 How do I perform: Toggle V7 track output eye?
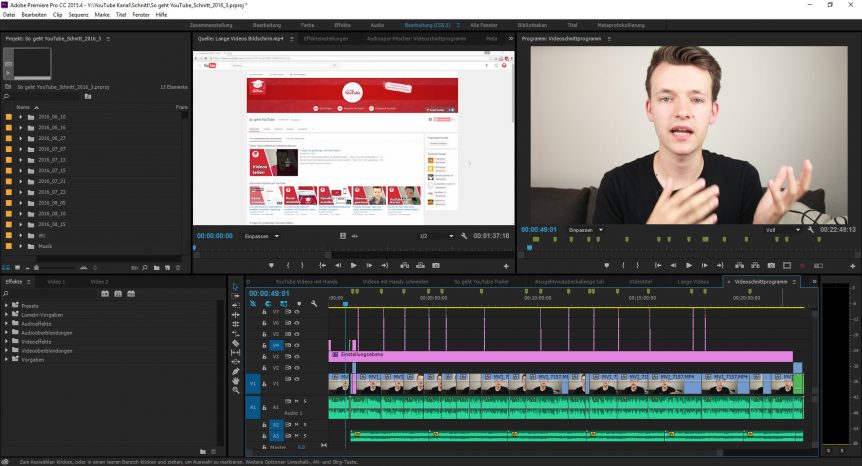[297, 312]
